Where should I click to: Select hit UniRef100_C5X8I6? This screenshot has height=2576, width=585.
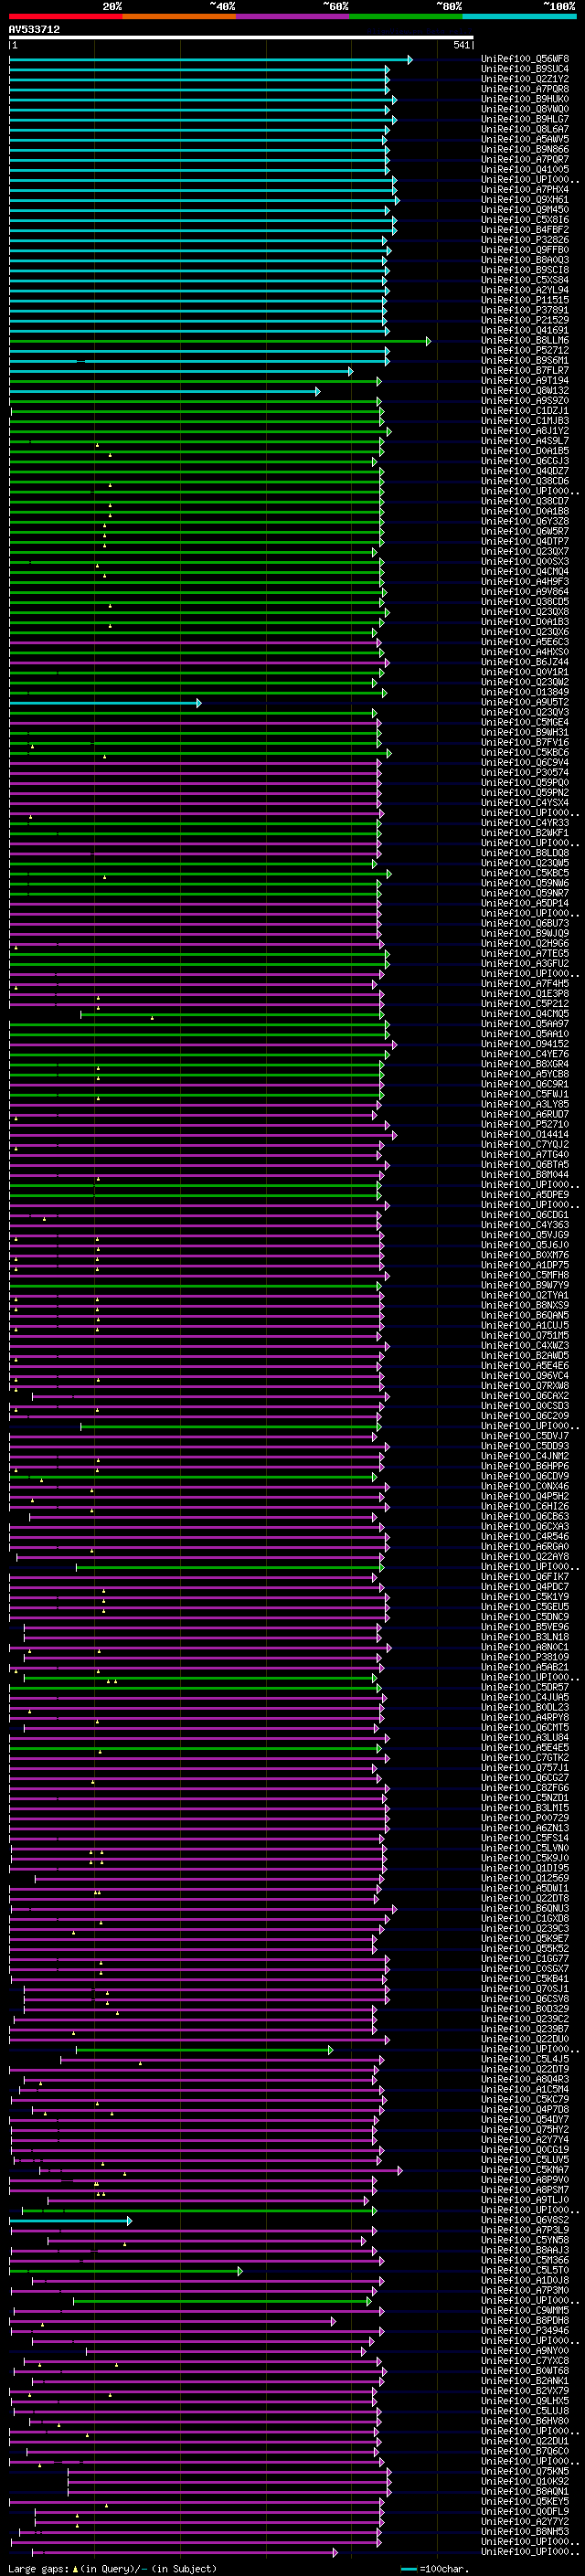coord(525,220)
